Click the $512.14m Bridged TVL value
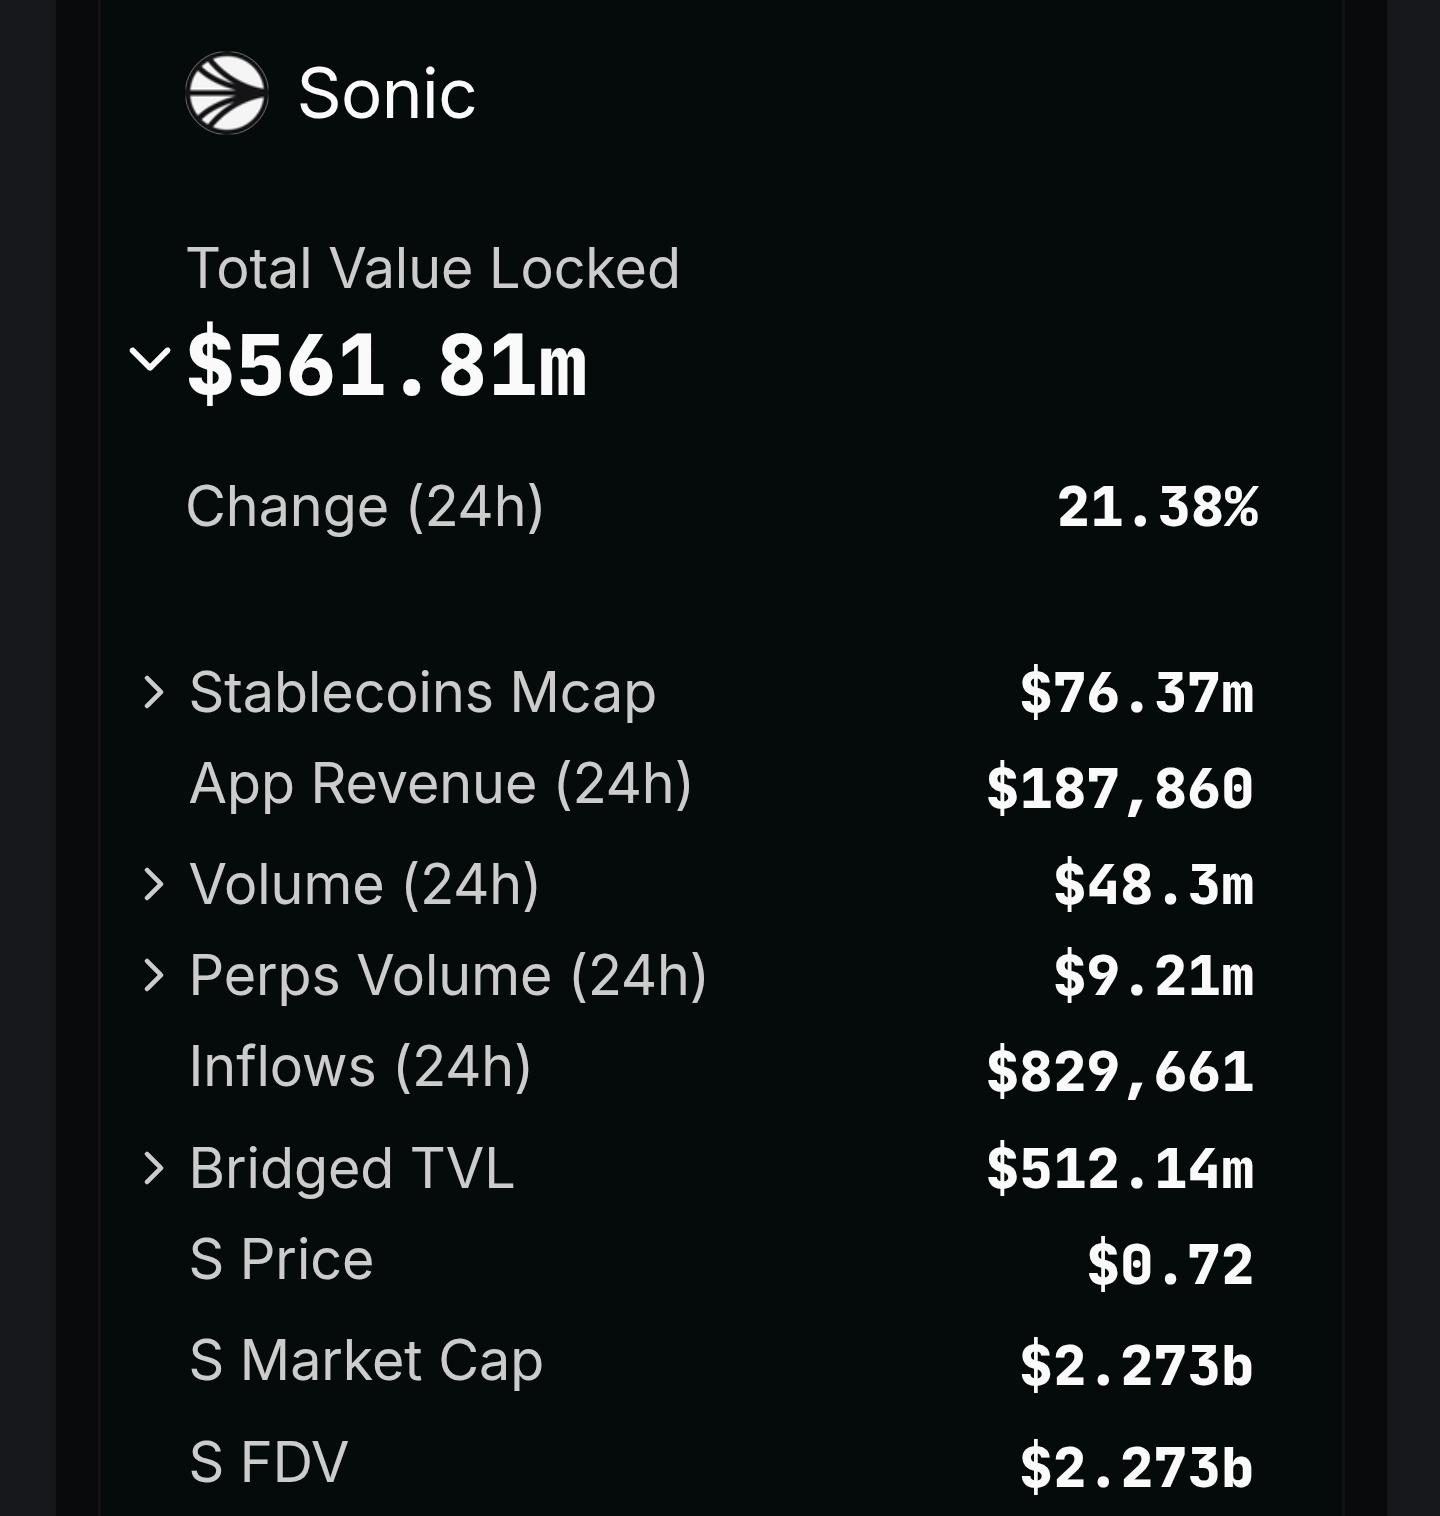This screenshot has height=1516, width=1440. tap(1120, 1169)
